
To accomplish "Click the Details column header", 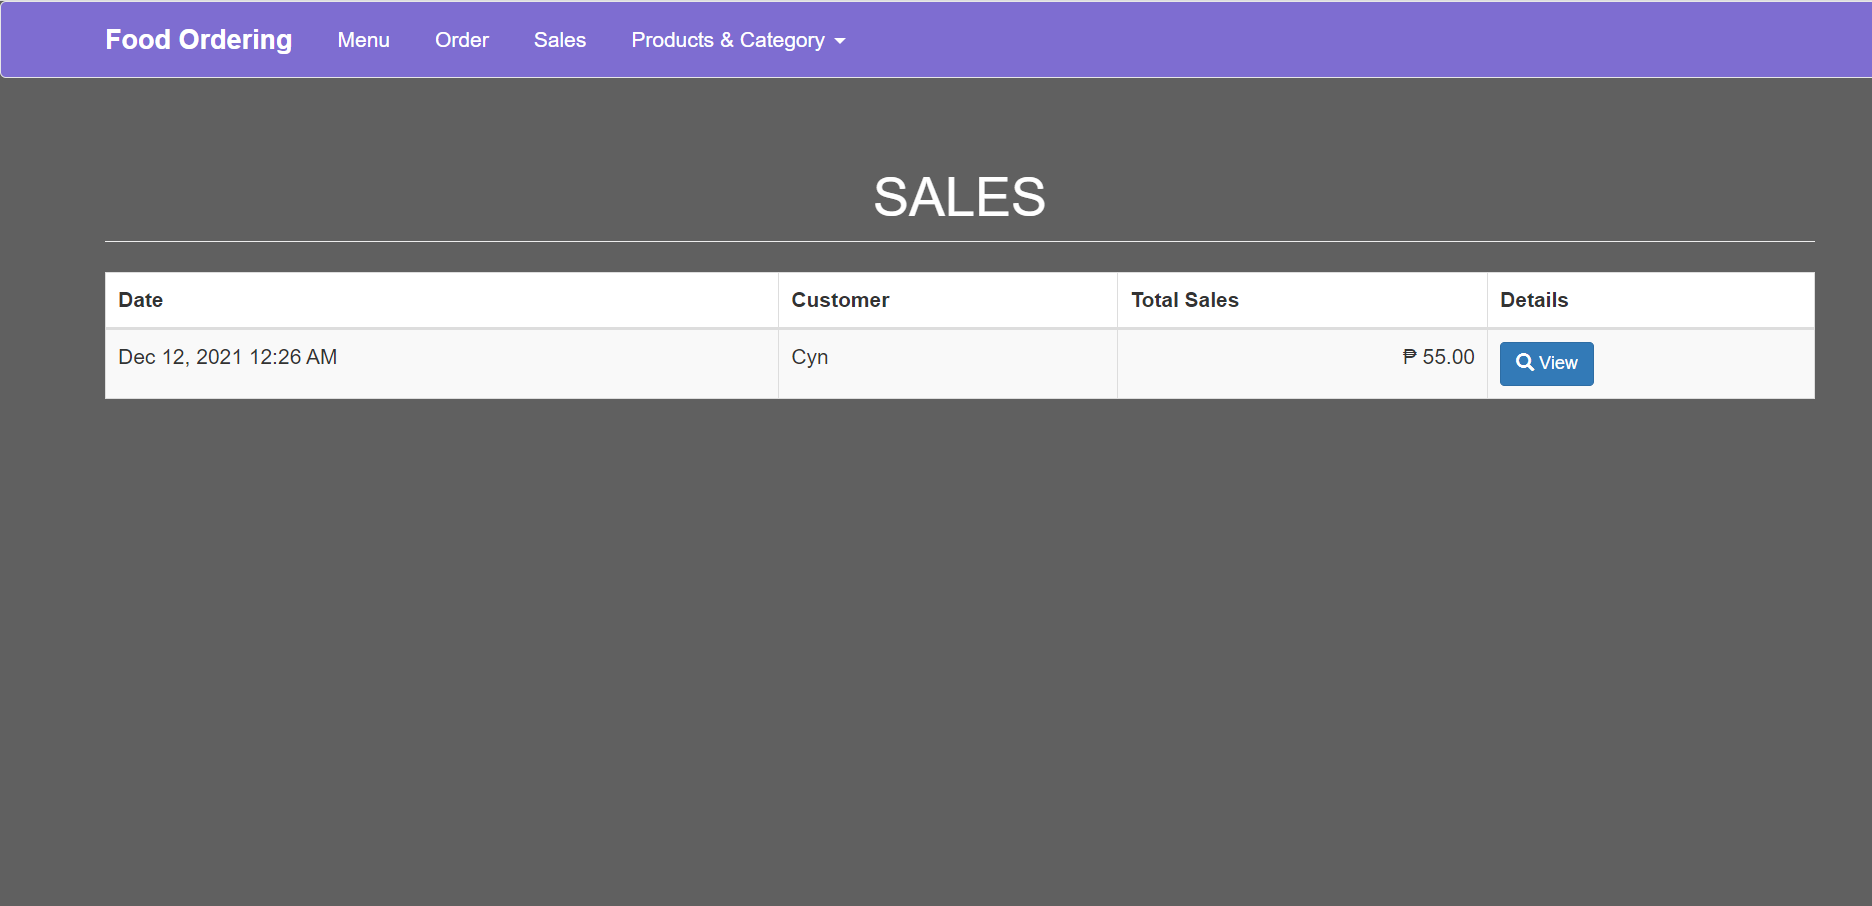I will [x=1534, y=300].
